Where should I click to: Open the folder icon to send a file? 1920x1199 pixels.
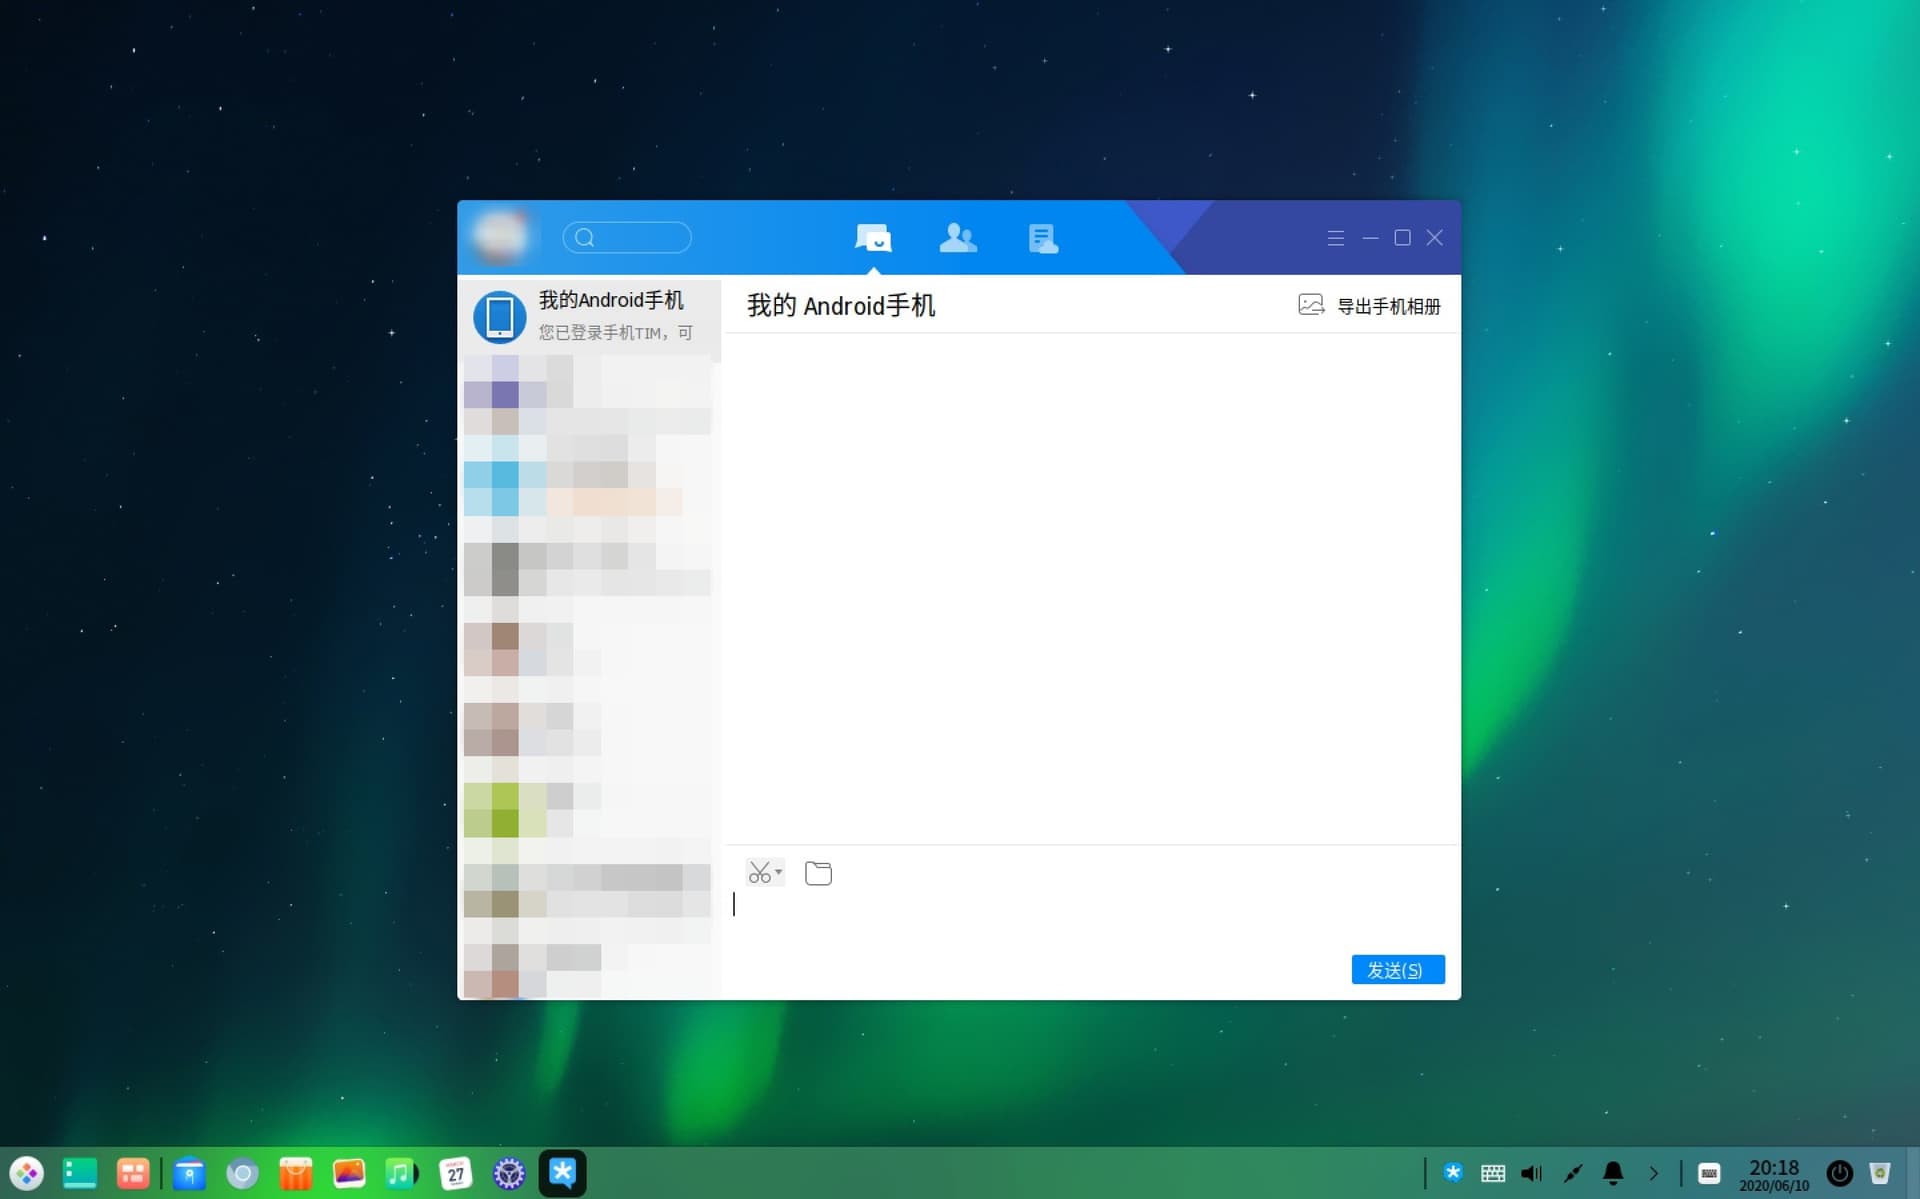pos(818,872)
